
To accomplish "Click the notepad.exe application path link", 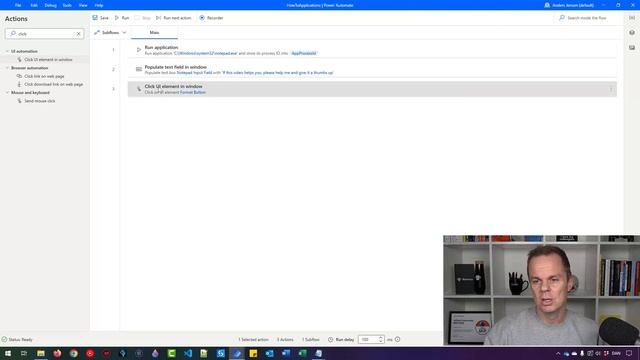I will [x=205, y=53].
